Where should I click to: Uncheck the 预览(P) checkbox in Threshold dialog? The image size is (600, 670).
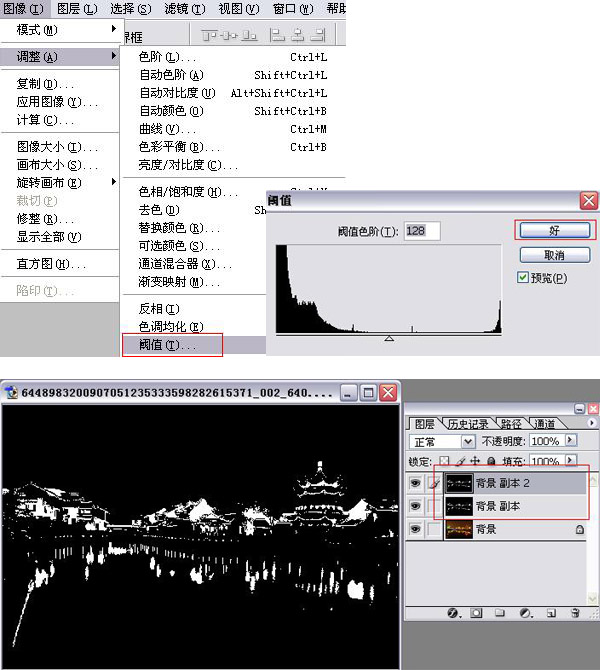click(x=522, y=277)
